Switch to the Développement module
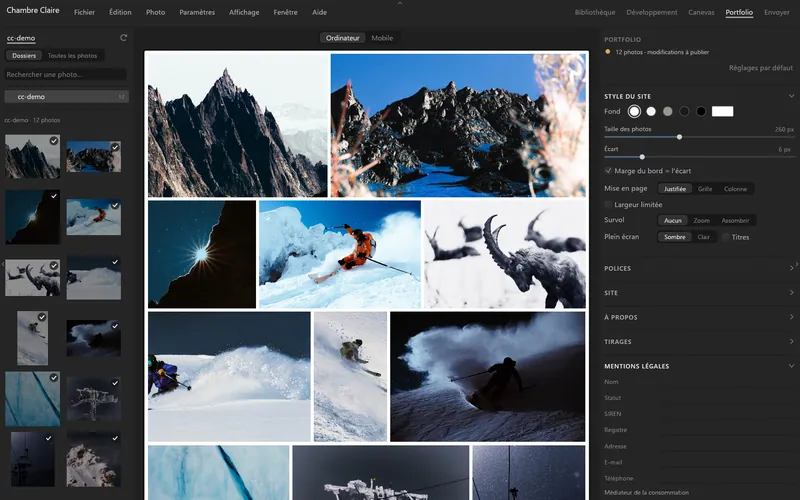 [652, 12]
